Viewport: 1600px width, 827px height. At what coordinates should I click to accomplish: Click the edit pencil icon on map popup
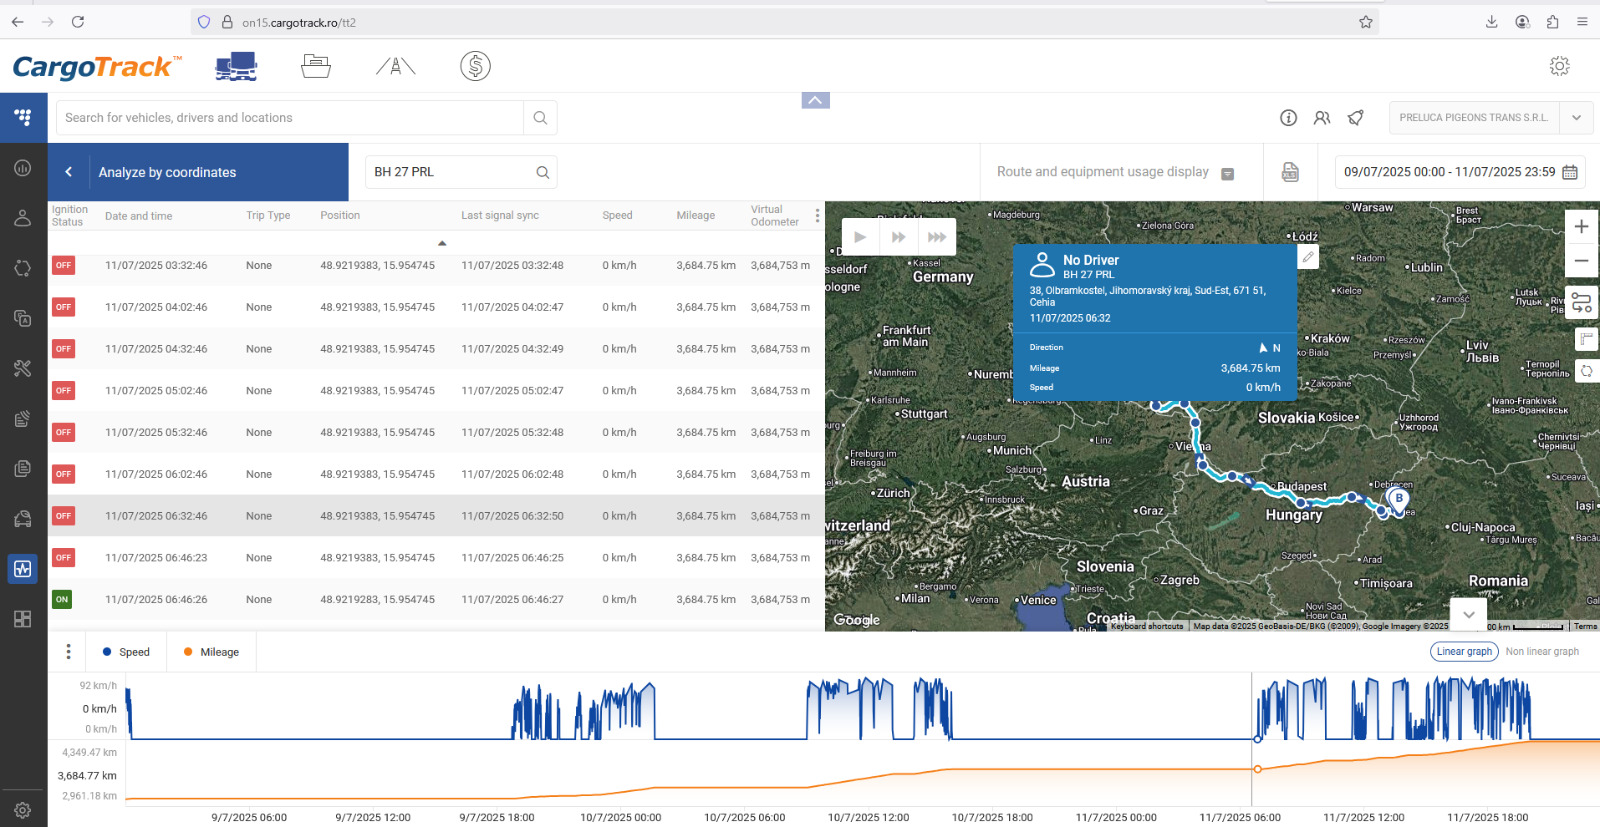click(x=1307, y=257)
